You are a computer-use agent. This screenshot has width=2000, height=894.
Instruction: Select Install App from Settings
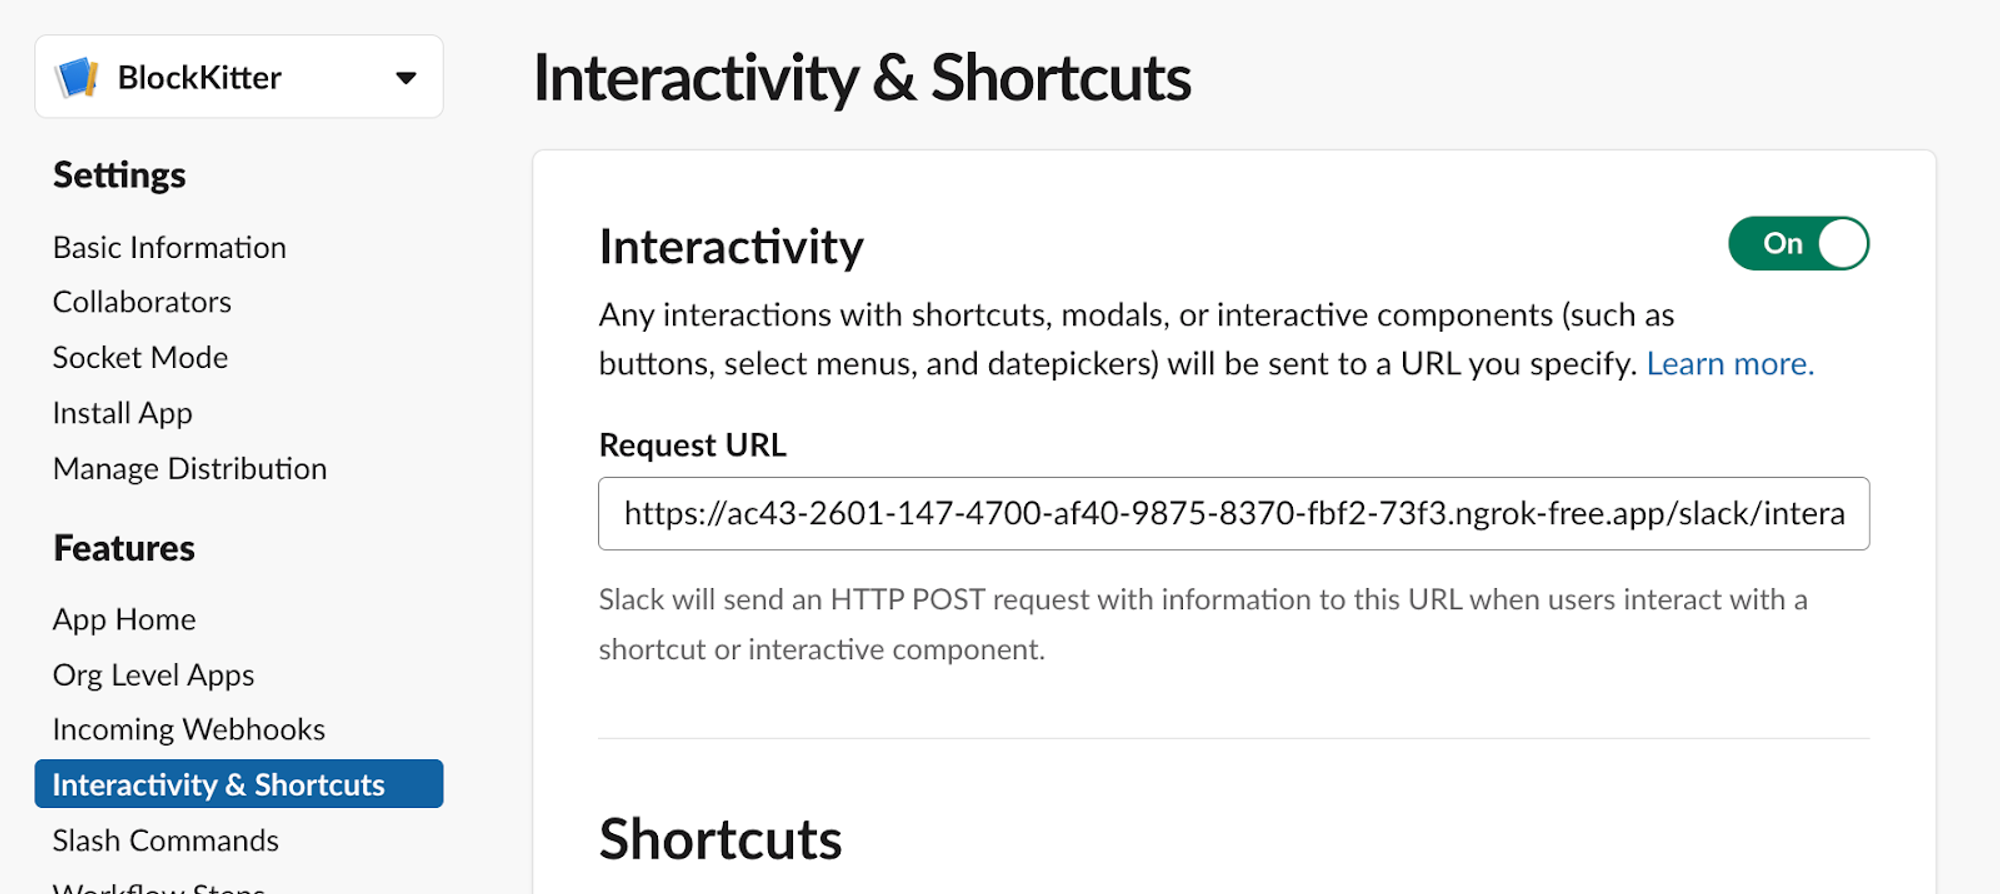coord(122,412)
